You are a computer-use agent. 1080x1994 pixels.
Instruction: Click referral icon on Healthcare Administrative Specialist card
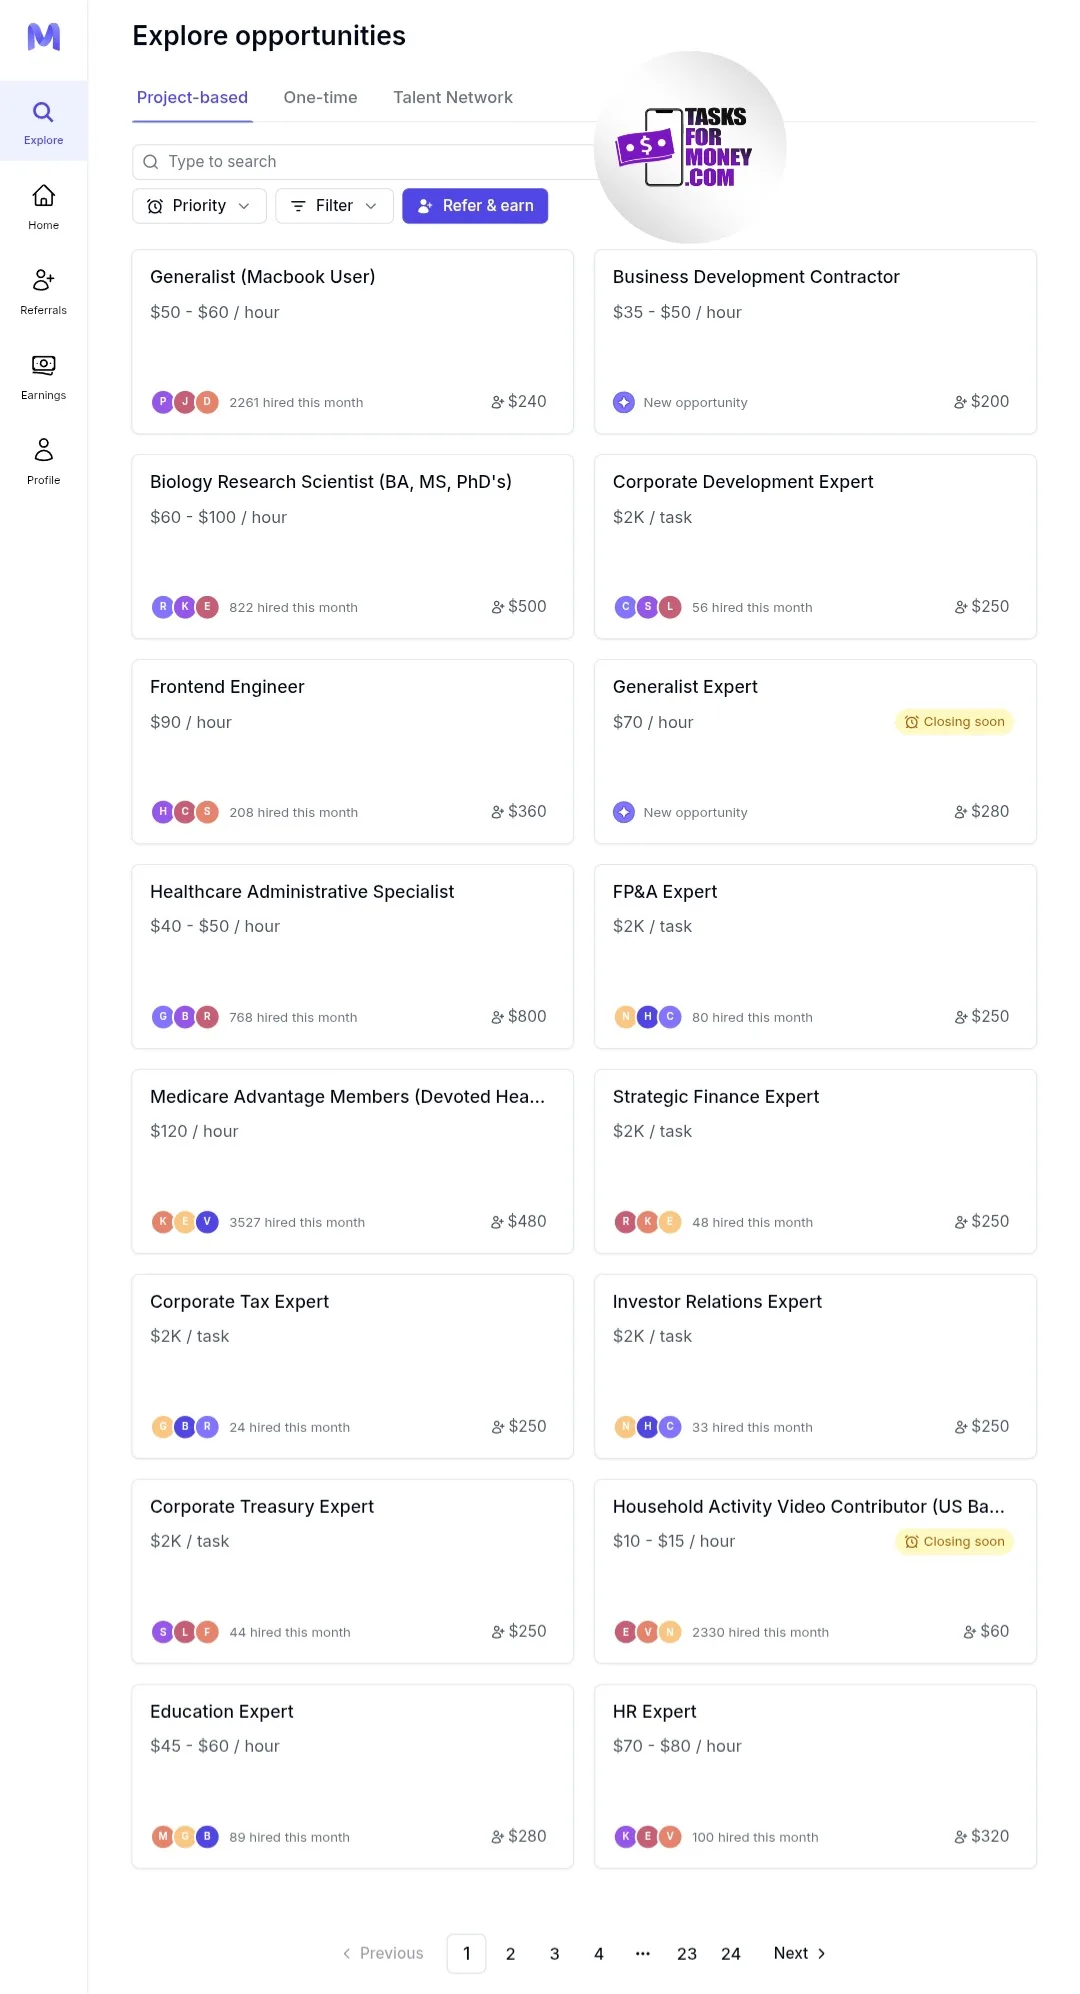point(497,1017)
